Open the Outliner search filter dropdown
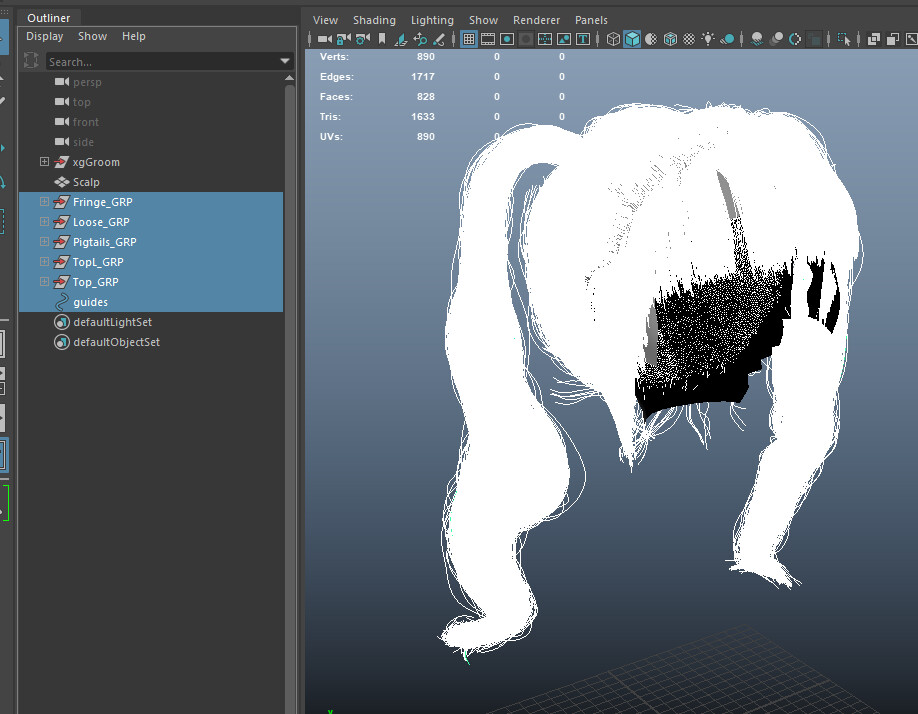Screen dimensions: 918x714 [285, 61]
